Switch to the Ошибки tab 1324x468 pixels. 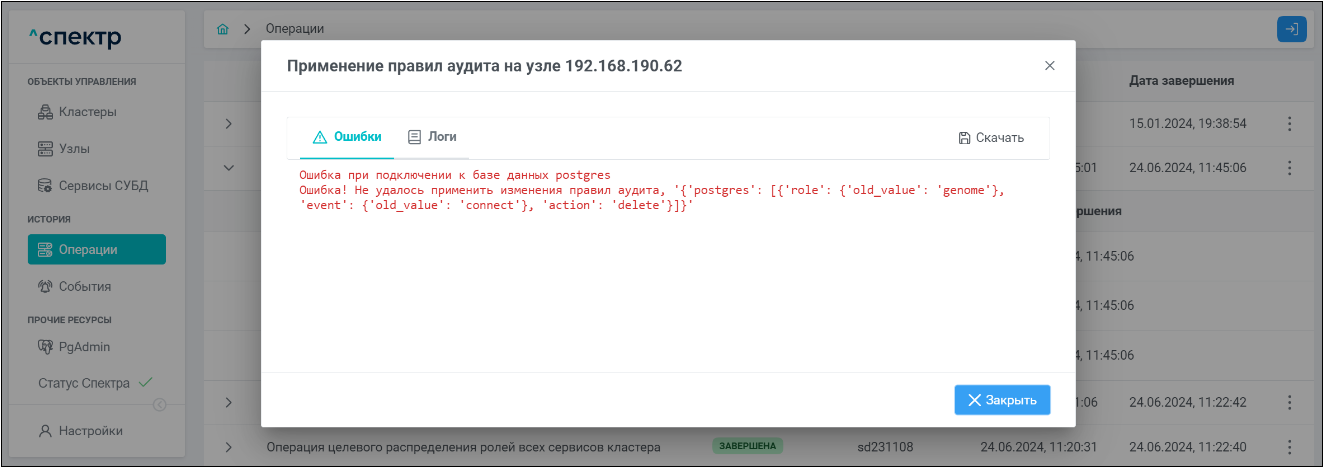pos(347,137)
